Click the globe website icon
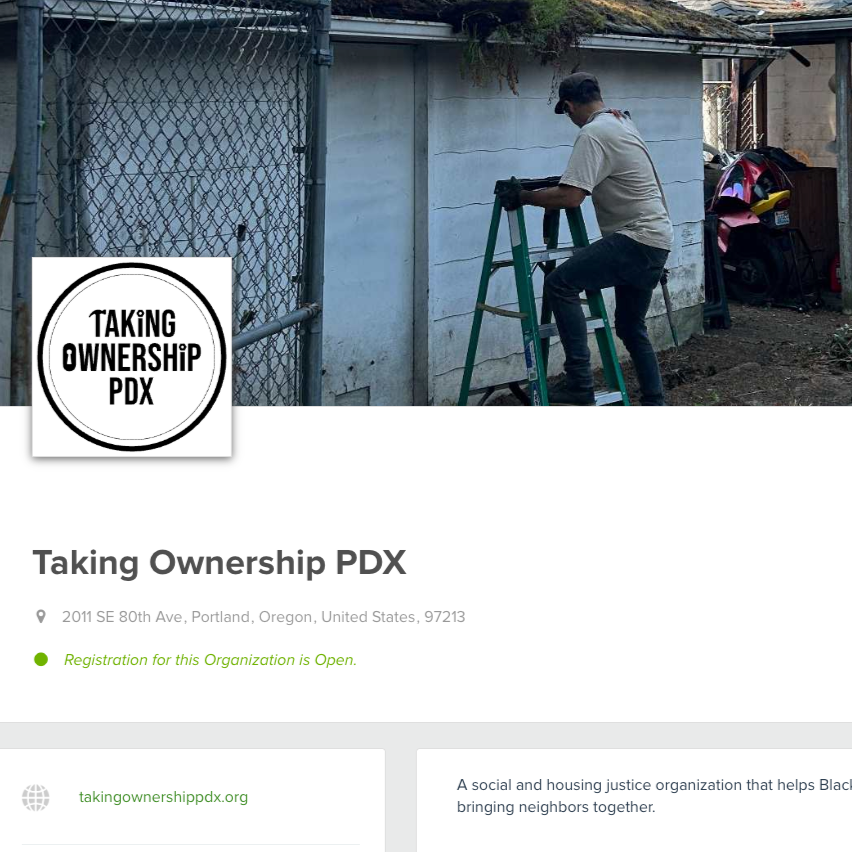 click(36, 798)
